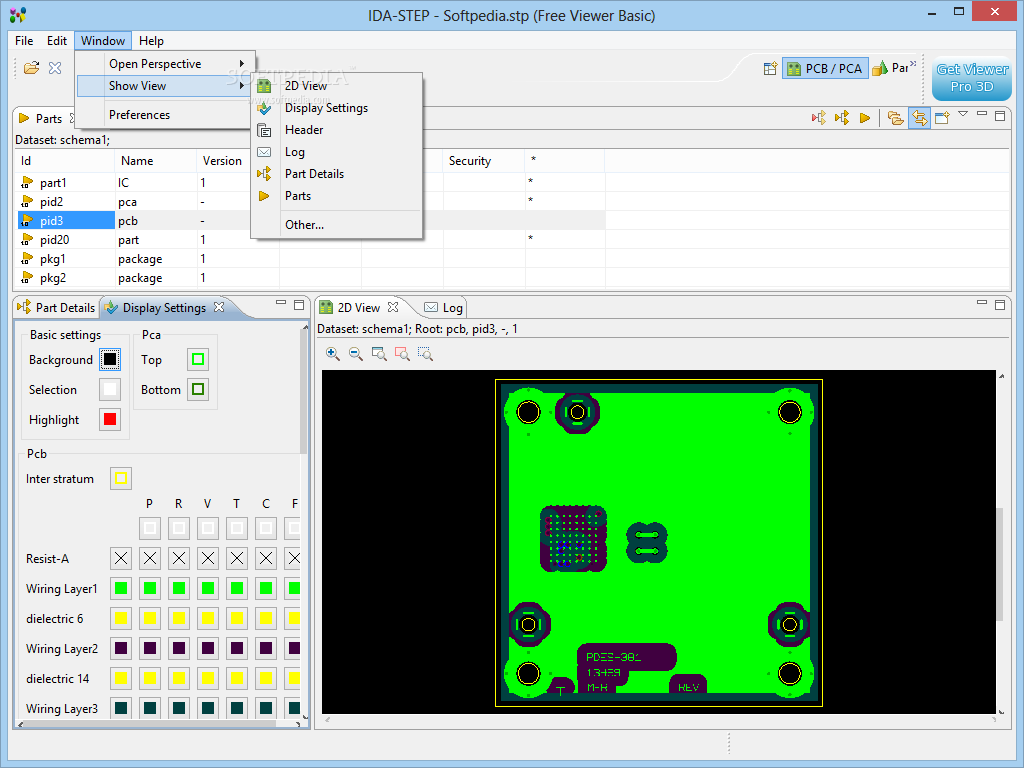Click the open file folder icon
This screenshot has width=1024, height=768.
click(31, 67)
